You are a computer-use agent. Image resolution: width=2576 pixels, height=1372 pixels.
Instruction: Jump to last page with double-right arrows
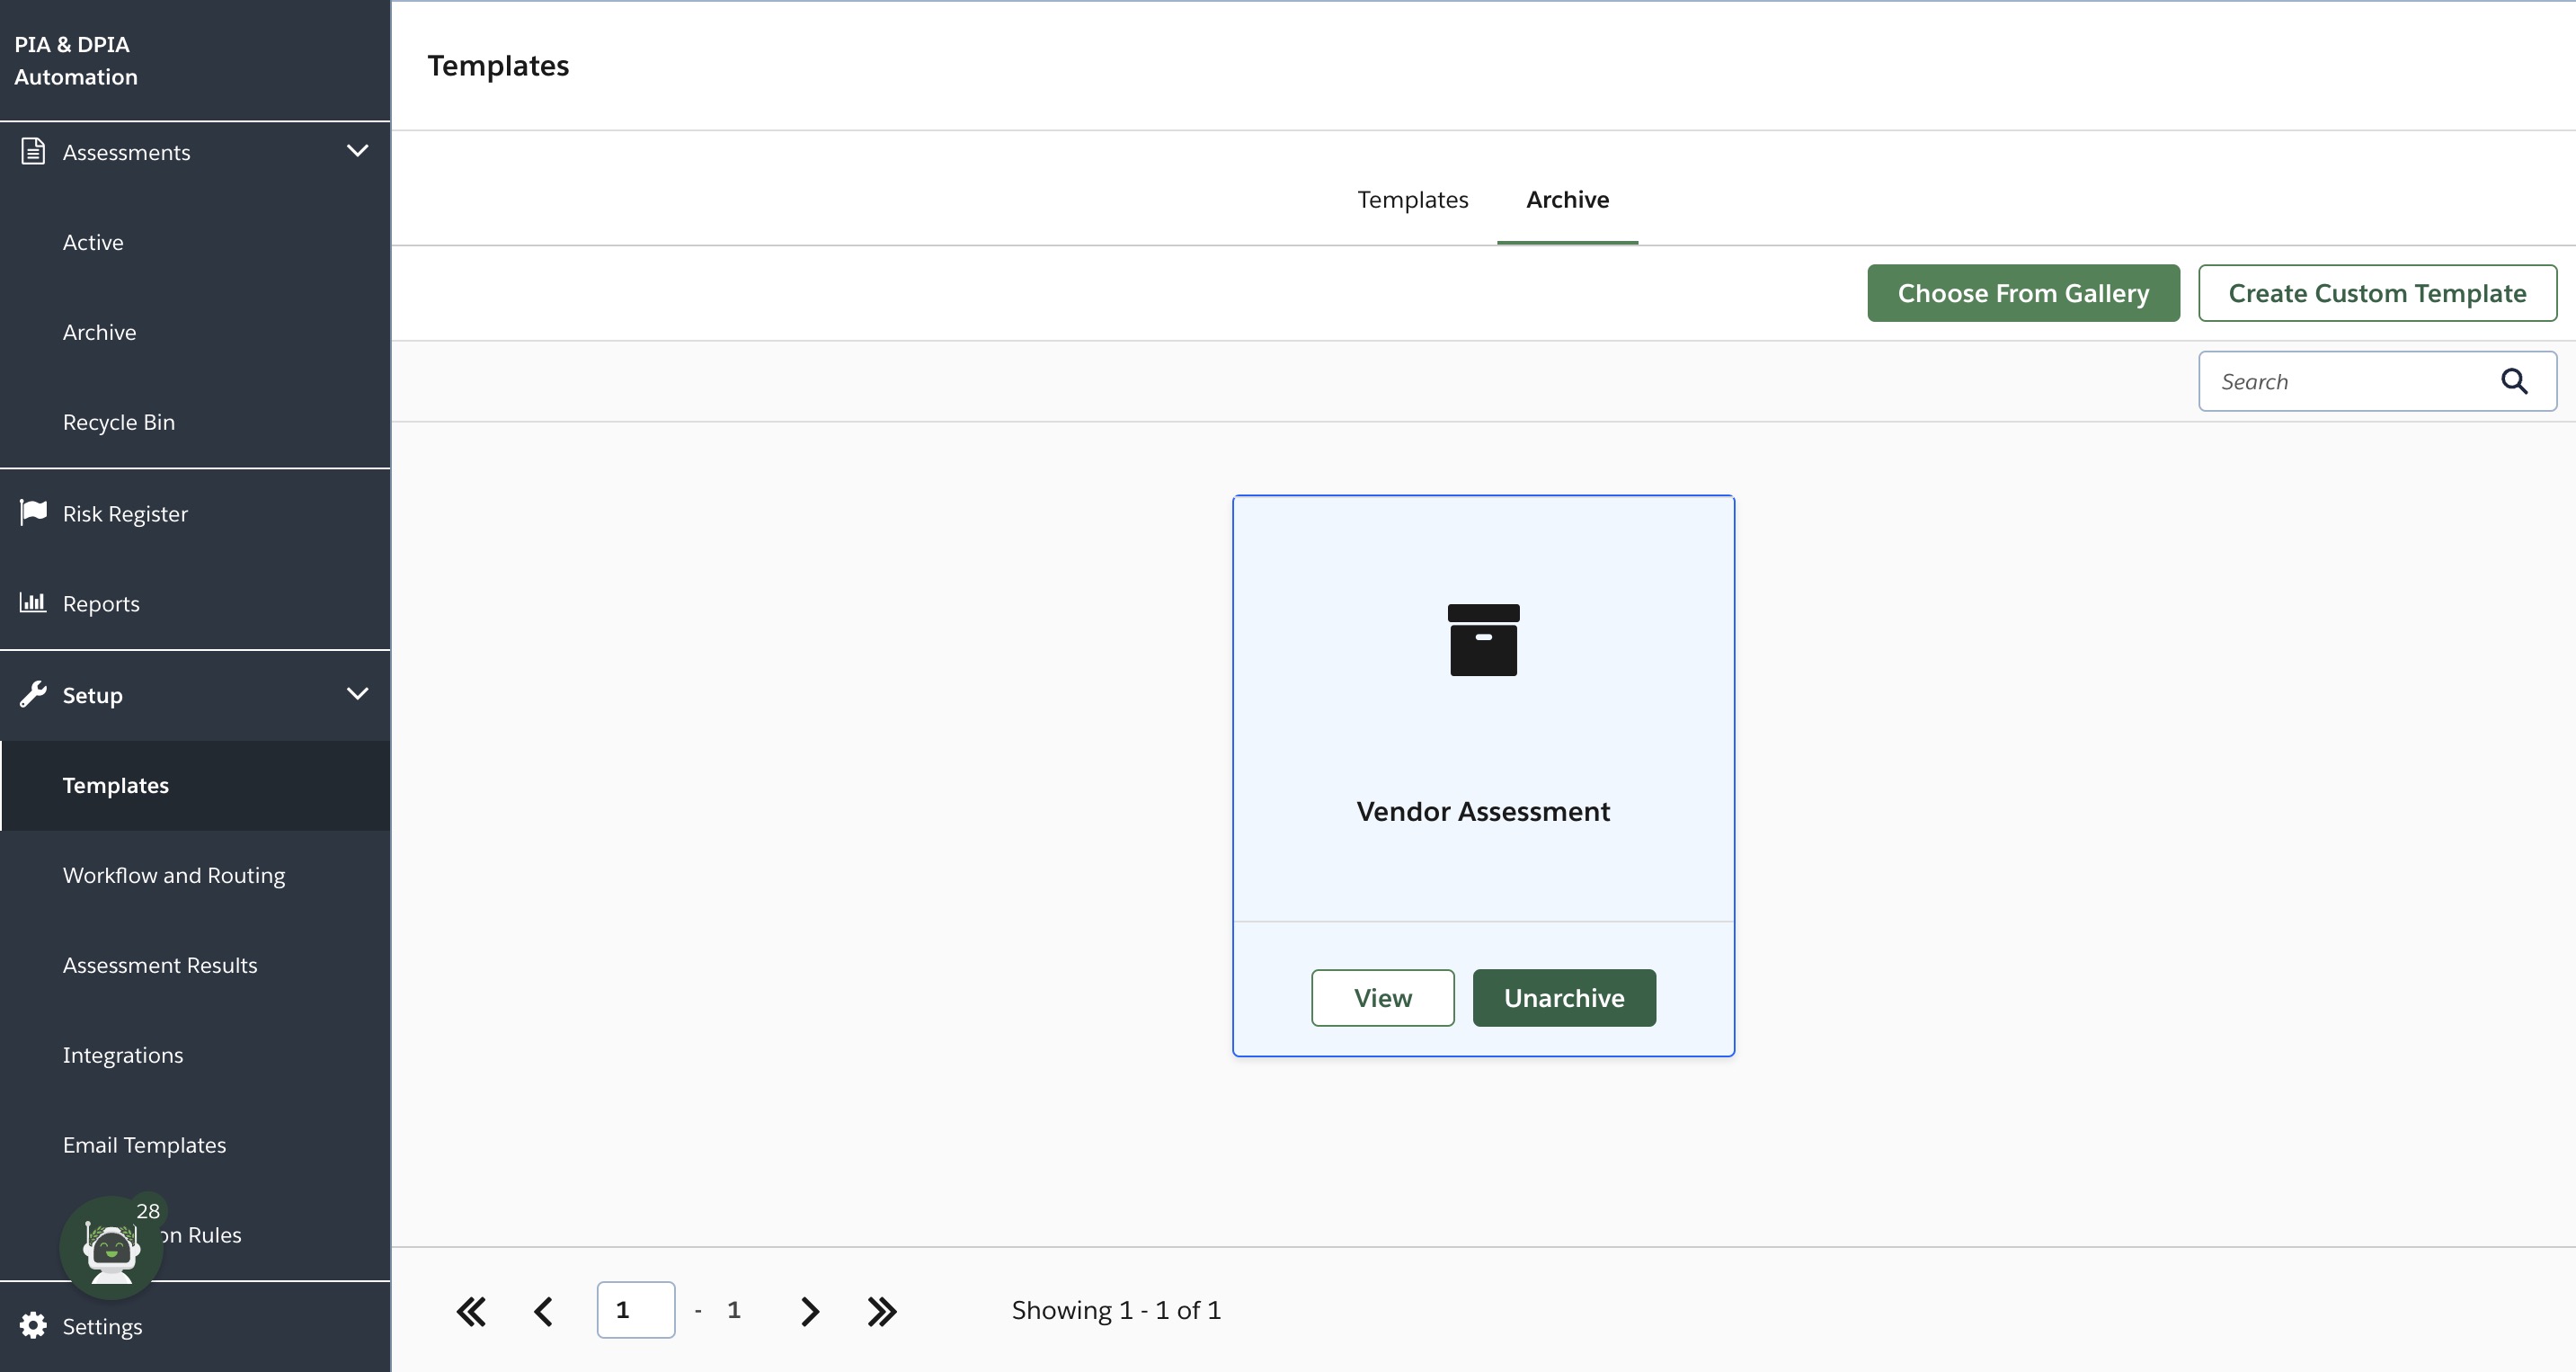pyautogui.click(x=882, y=1311)
